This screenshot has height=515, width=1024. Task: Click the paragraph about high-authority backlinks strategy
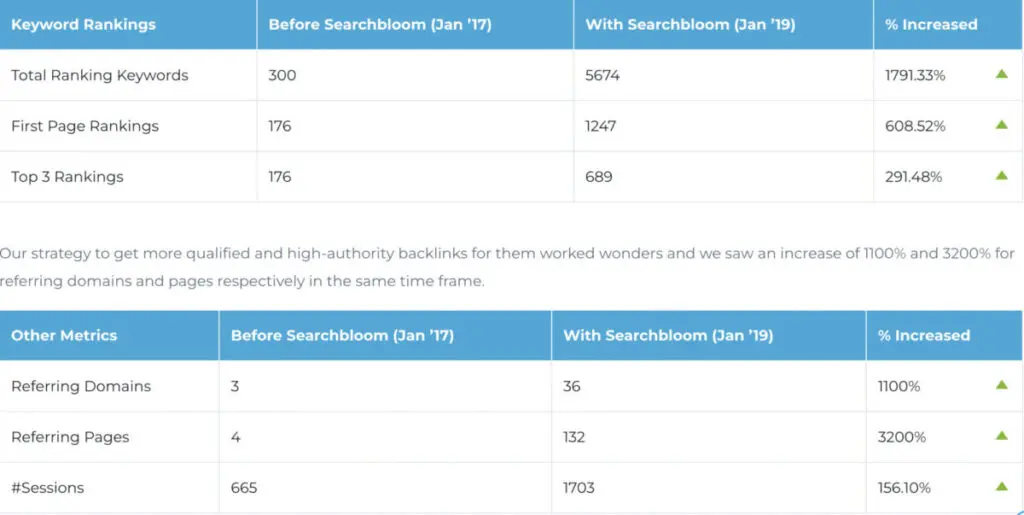click(x=507, y=267)
